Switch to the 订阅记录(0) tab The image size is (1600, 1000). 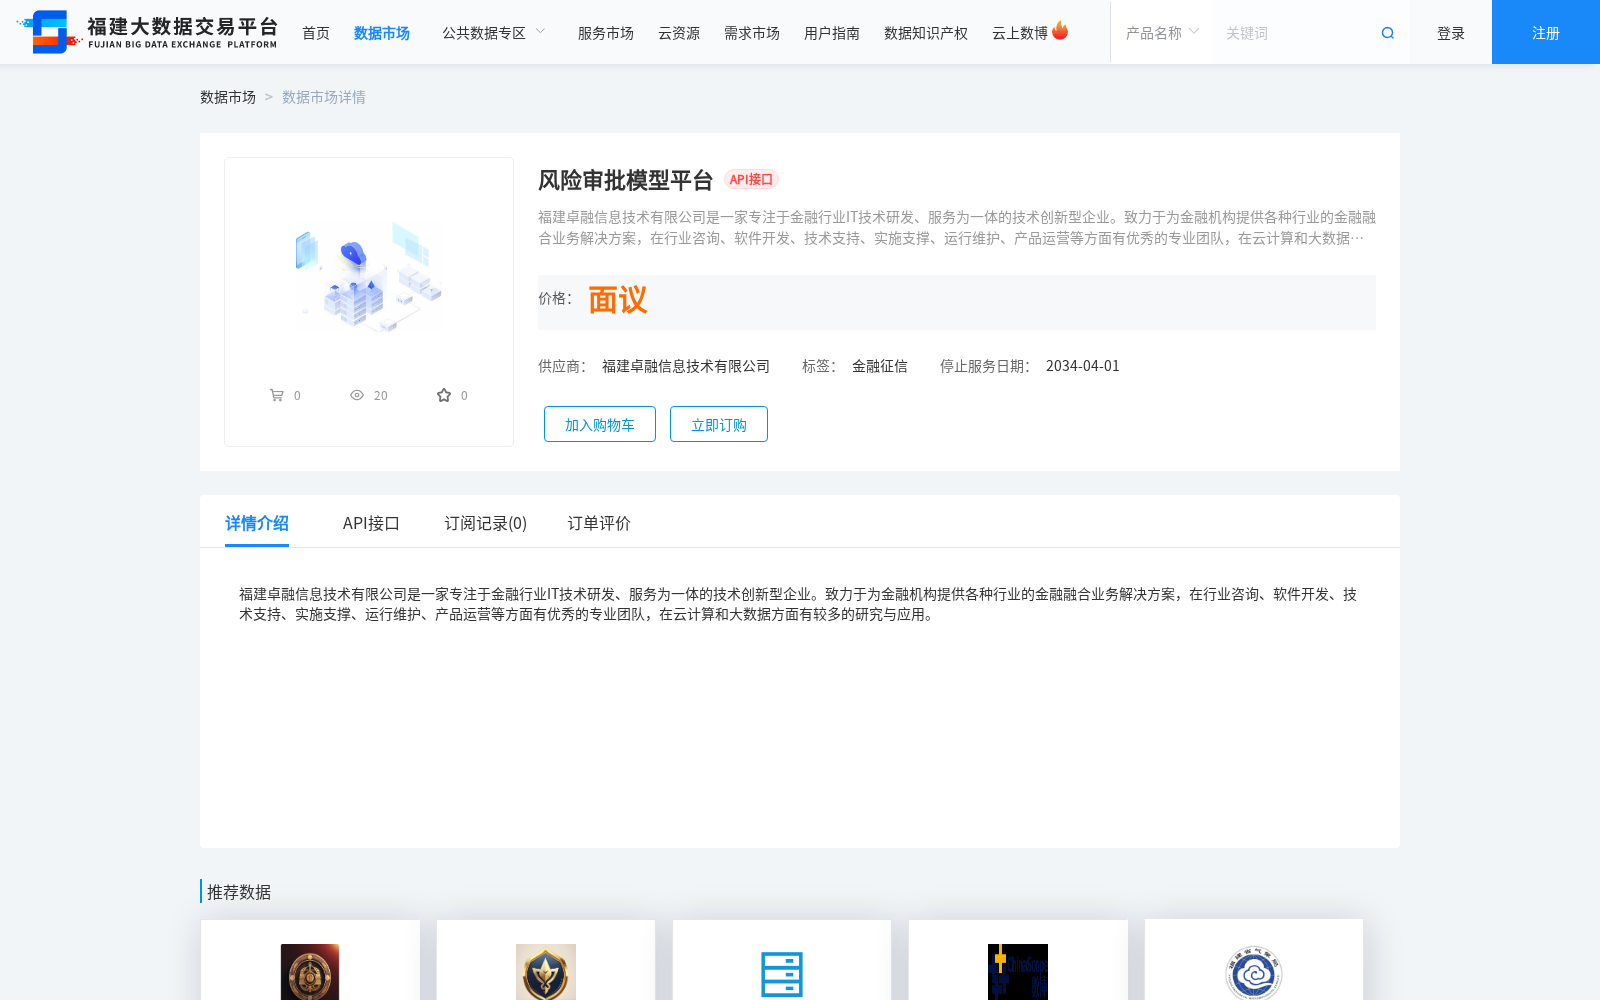(x=486, y=523)
